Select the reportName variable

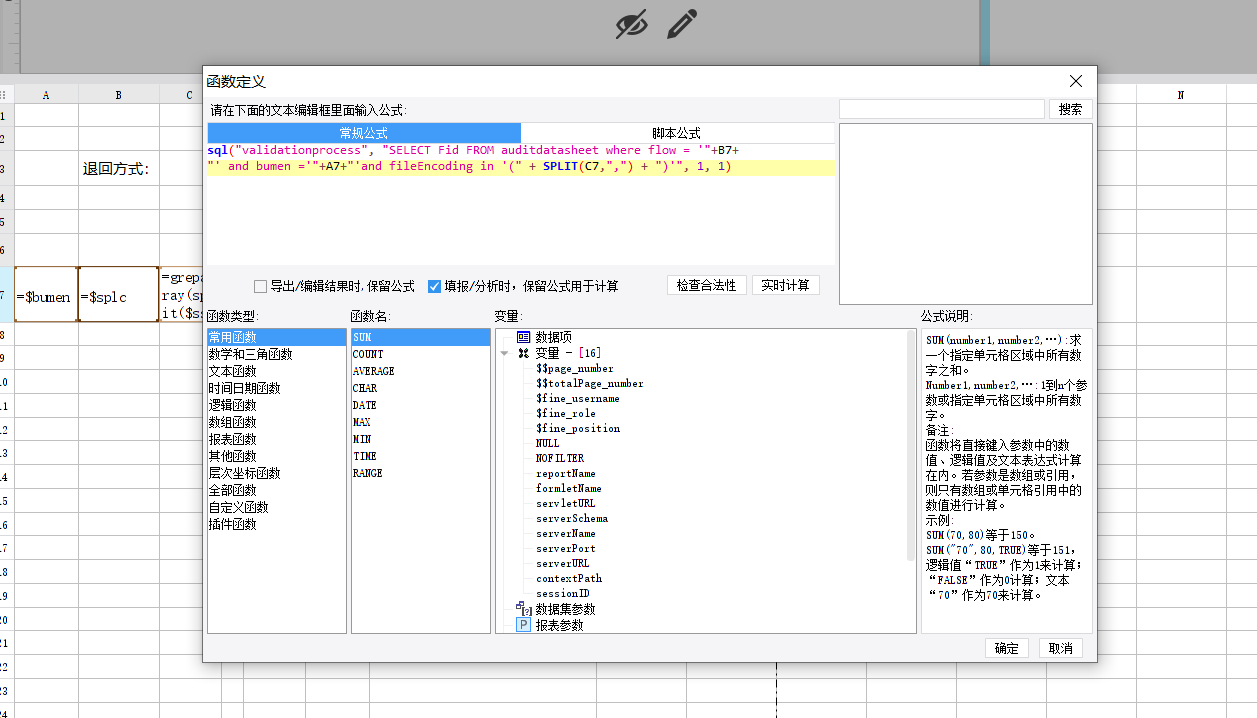pyautogui.click(x=566, y=474)
